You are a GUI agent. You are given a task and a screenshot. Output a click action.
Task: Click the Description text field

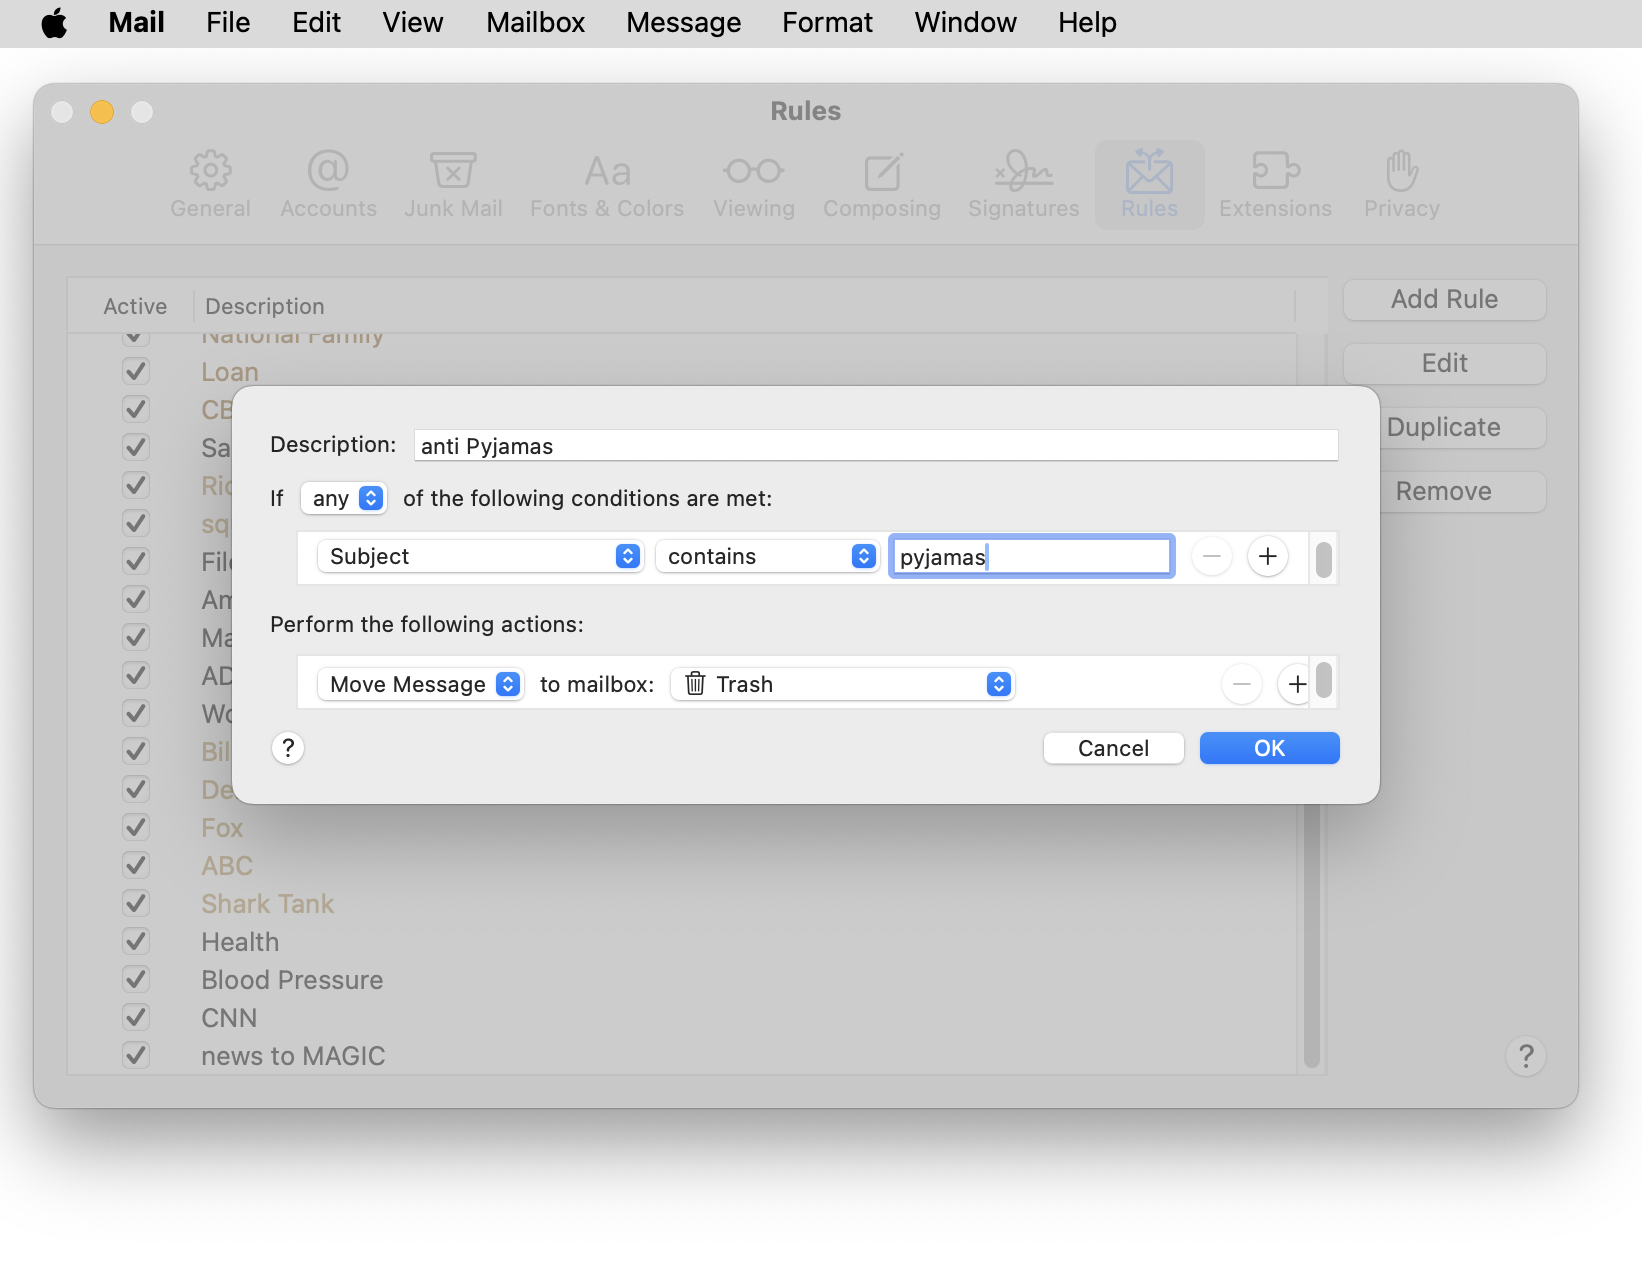[876, 445]
